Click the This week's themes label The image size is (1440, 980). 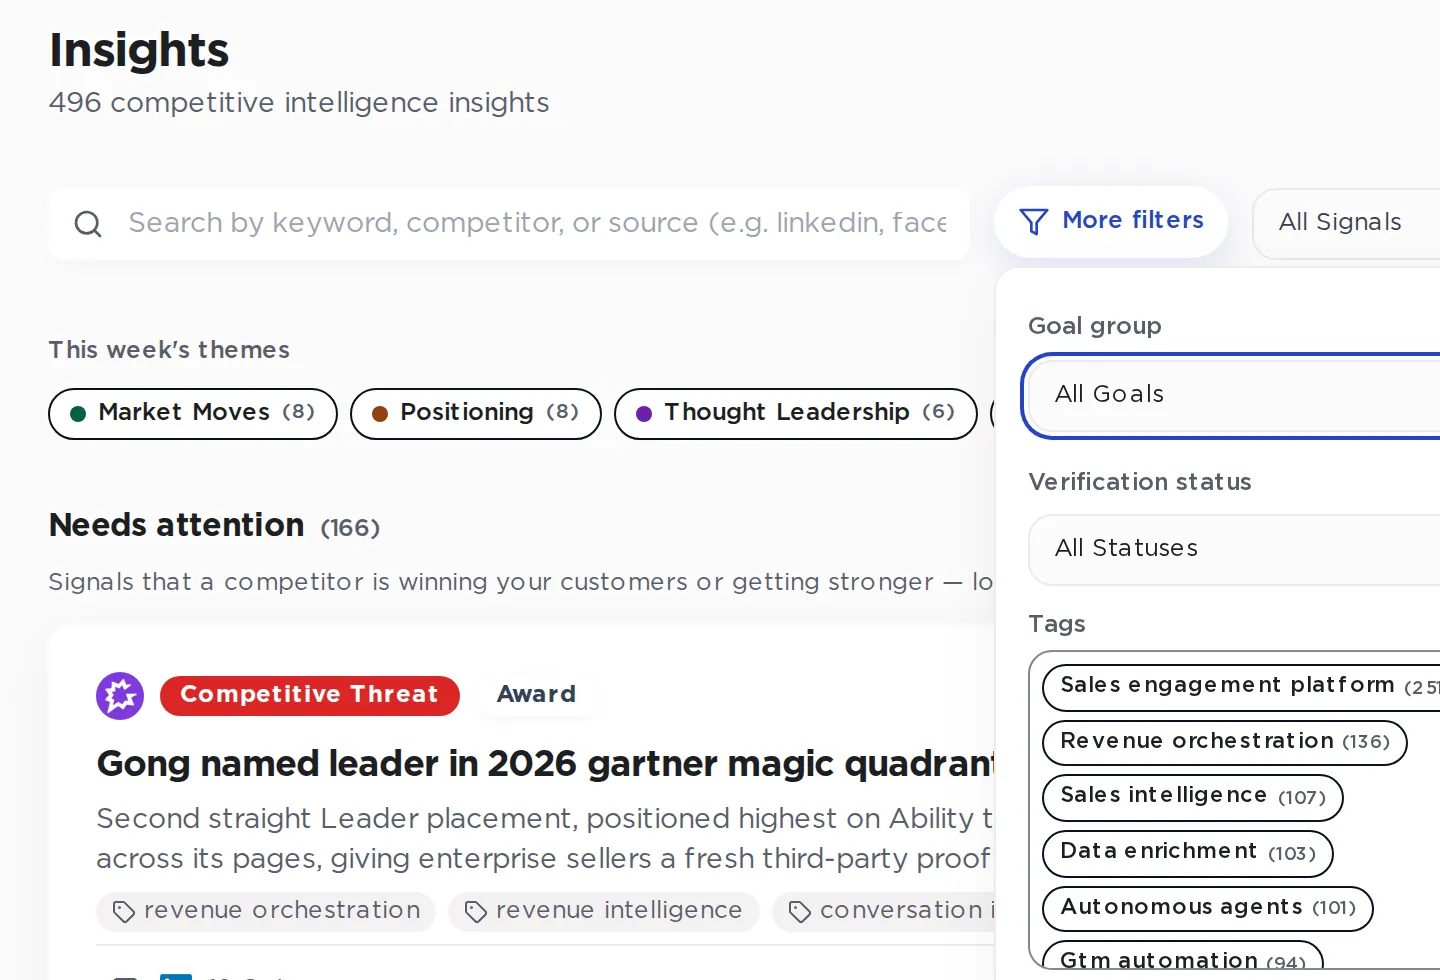click(169, 351)
